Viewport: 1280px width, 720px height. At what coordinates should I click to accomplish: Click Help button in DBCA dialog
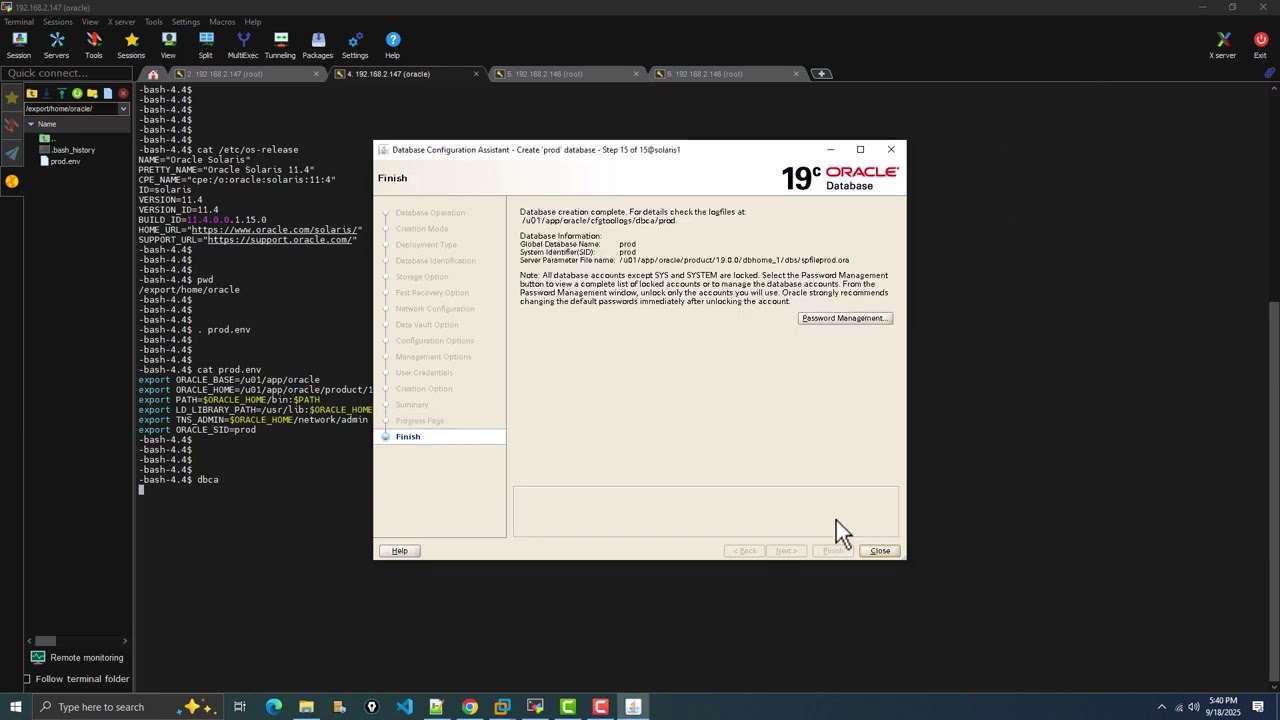coord(399,551)
